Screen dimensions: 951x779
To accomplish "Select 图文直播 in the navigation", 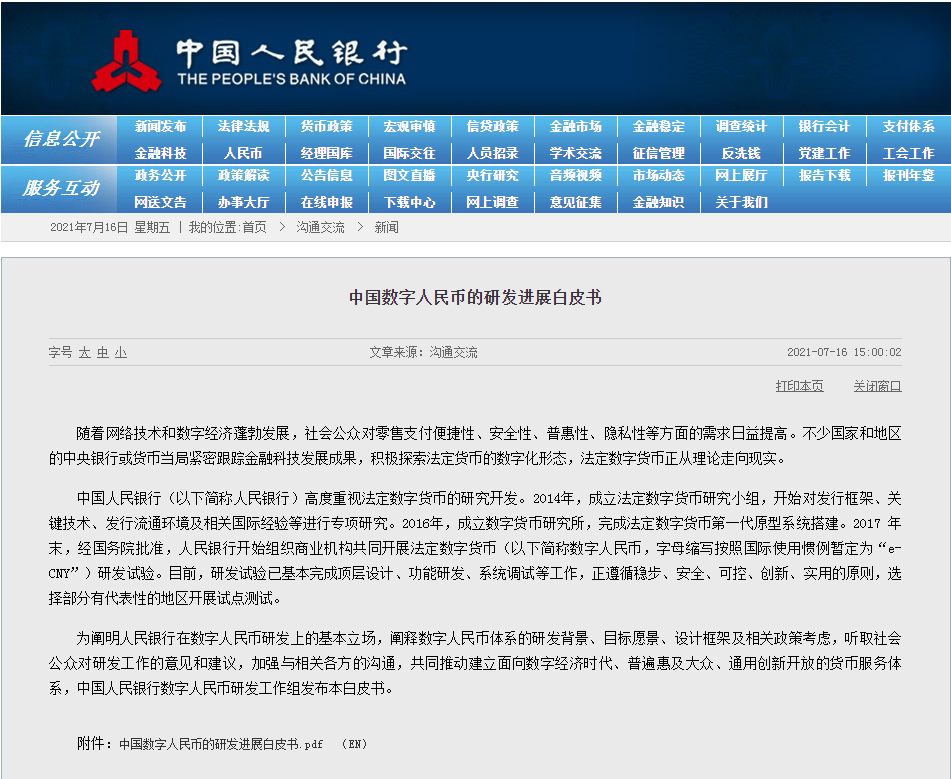I will [x=409, y=175].
